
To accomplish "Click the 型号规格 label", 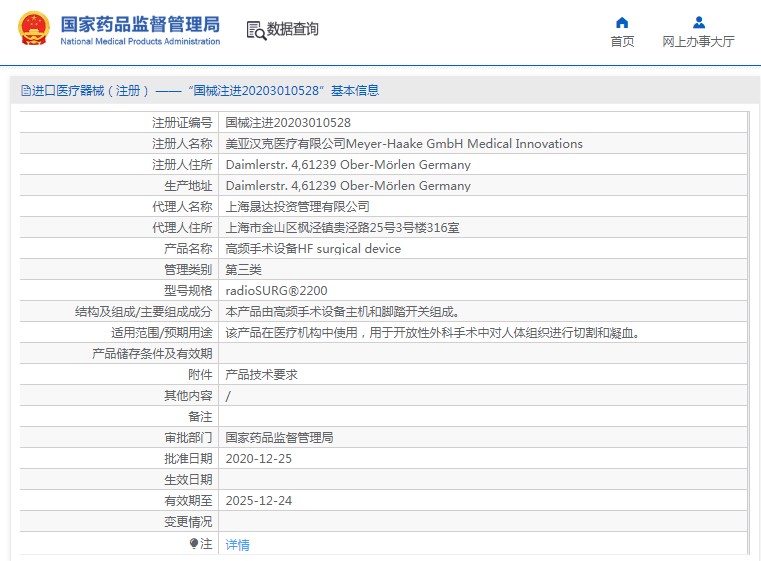I will pyautogui.click(x=188, y=290).
